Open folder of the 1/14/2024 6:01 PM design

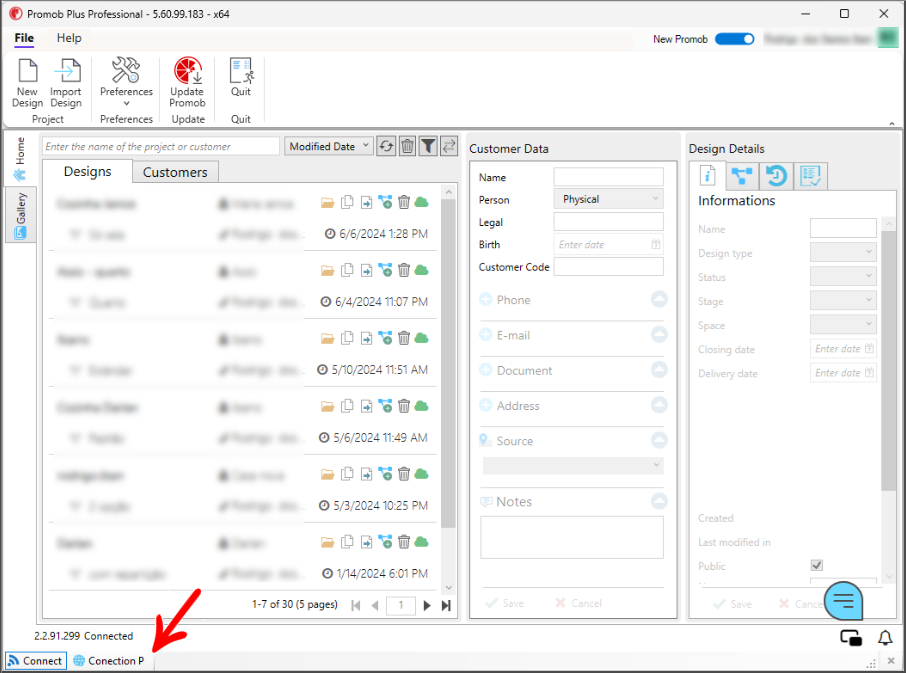tap(328, 542)
